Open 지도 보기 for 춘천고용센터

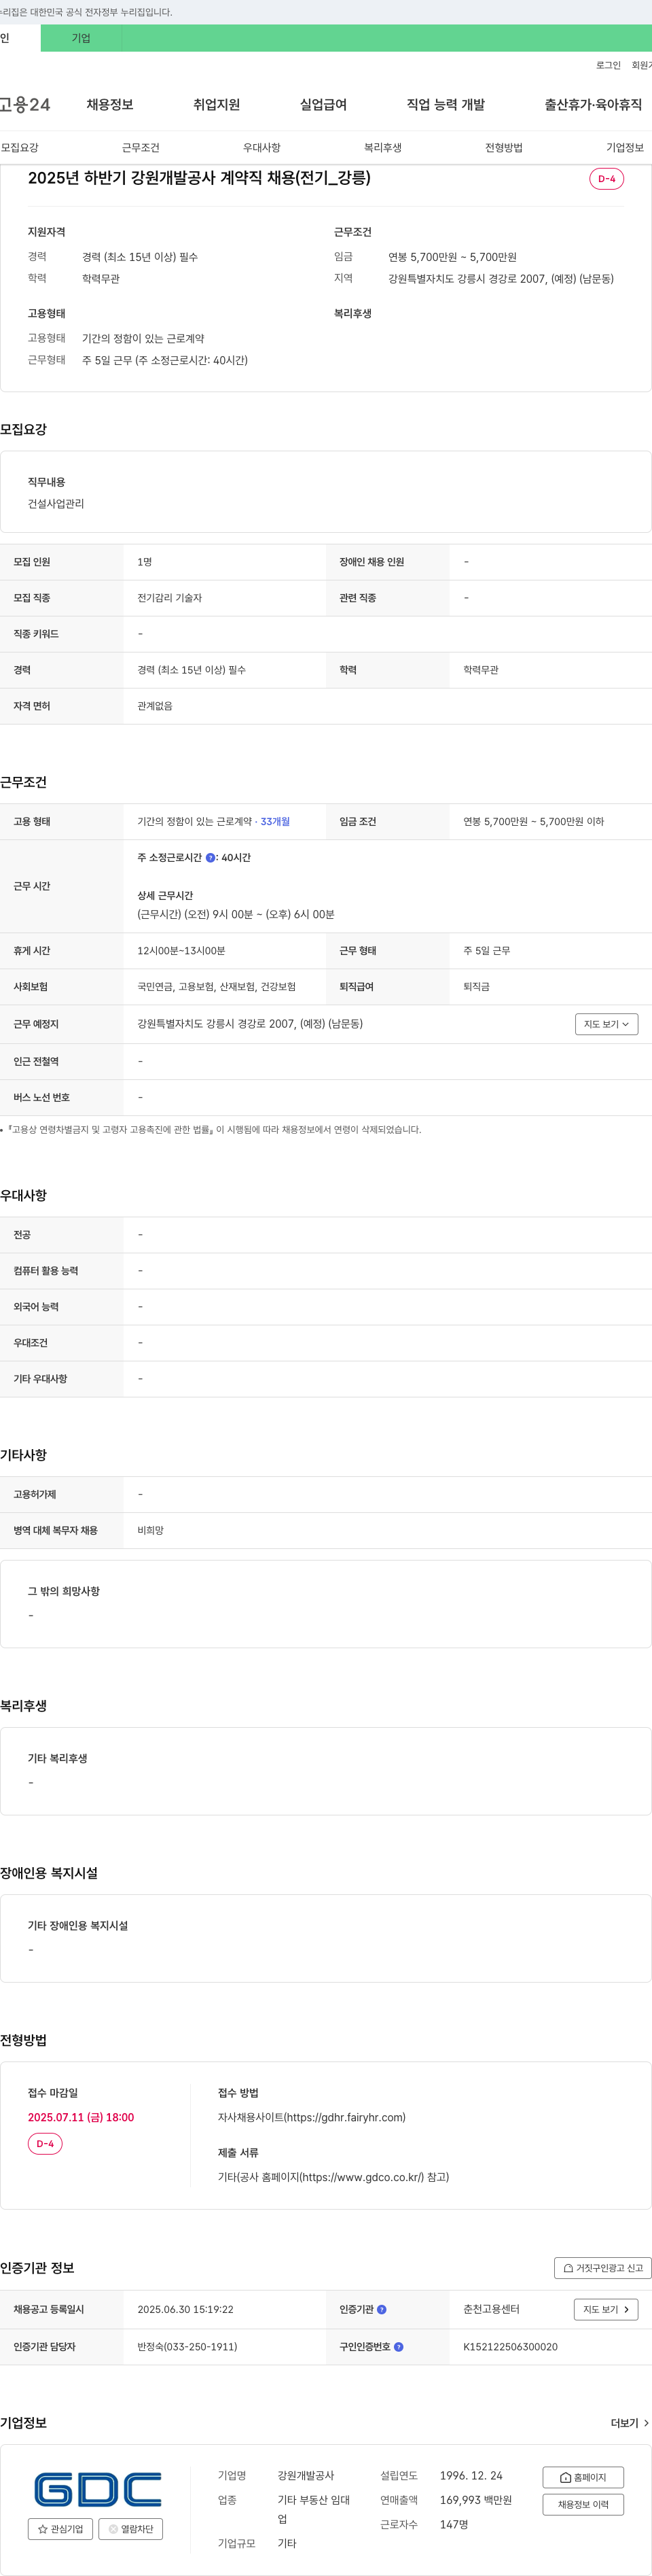(606, 2310)
